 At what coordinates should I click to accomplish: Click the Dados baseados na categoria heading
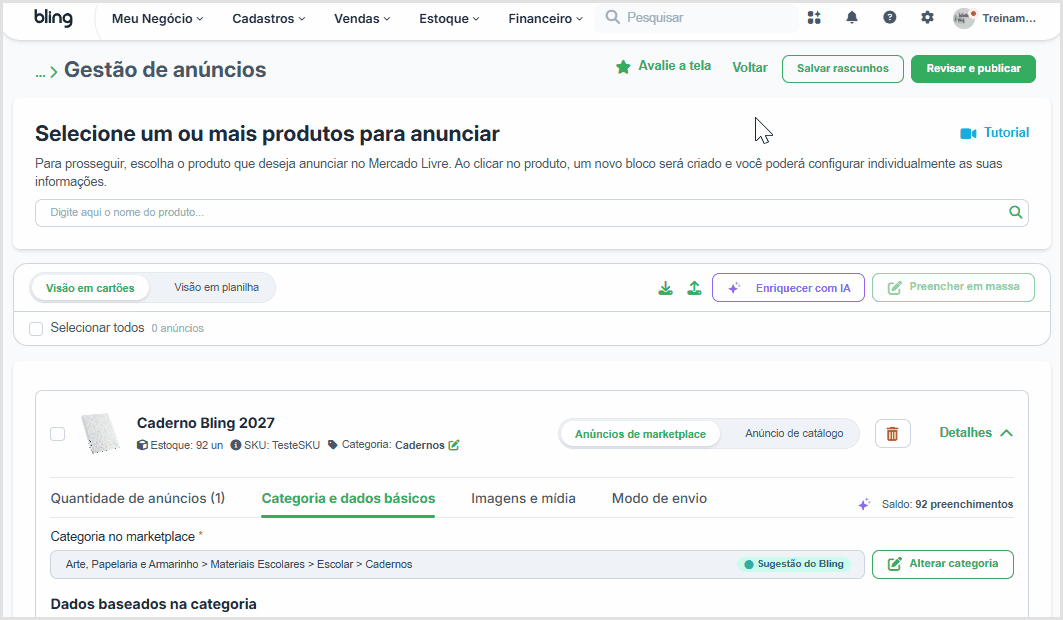click(x=153, y=604)
